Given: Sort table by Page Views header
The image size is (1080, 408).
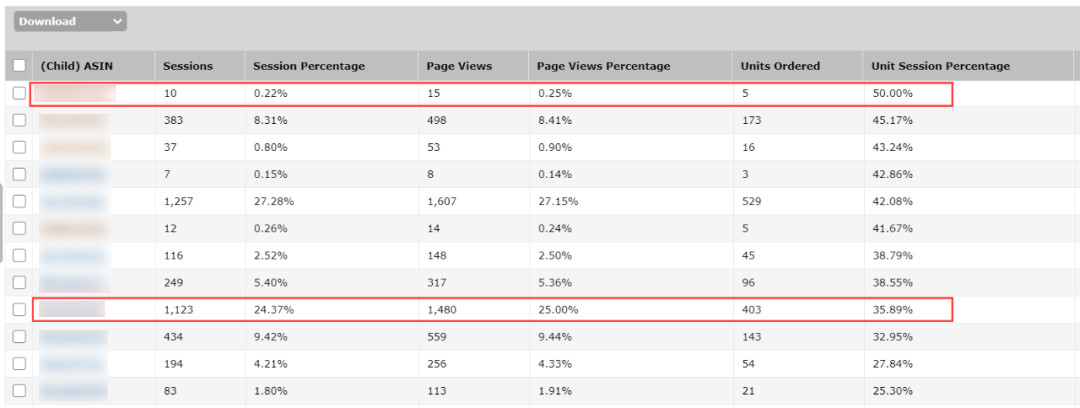Looking at the screenshot, I should [x=459, y=66].
